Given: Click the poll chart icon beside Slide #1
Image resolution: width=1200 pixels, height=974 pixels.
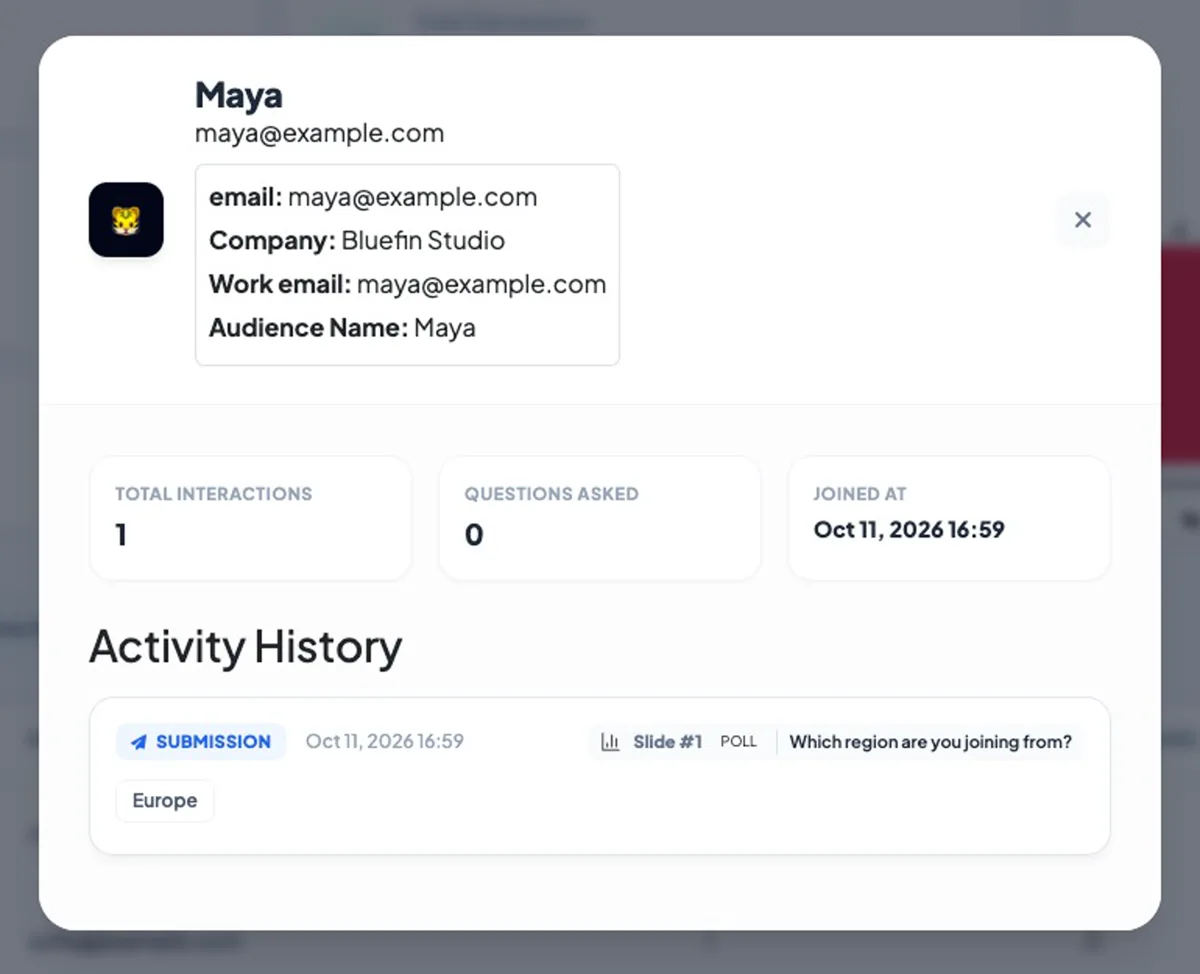Looking at the screenshot, I should click(610, 742).
